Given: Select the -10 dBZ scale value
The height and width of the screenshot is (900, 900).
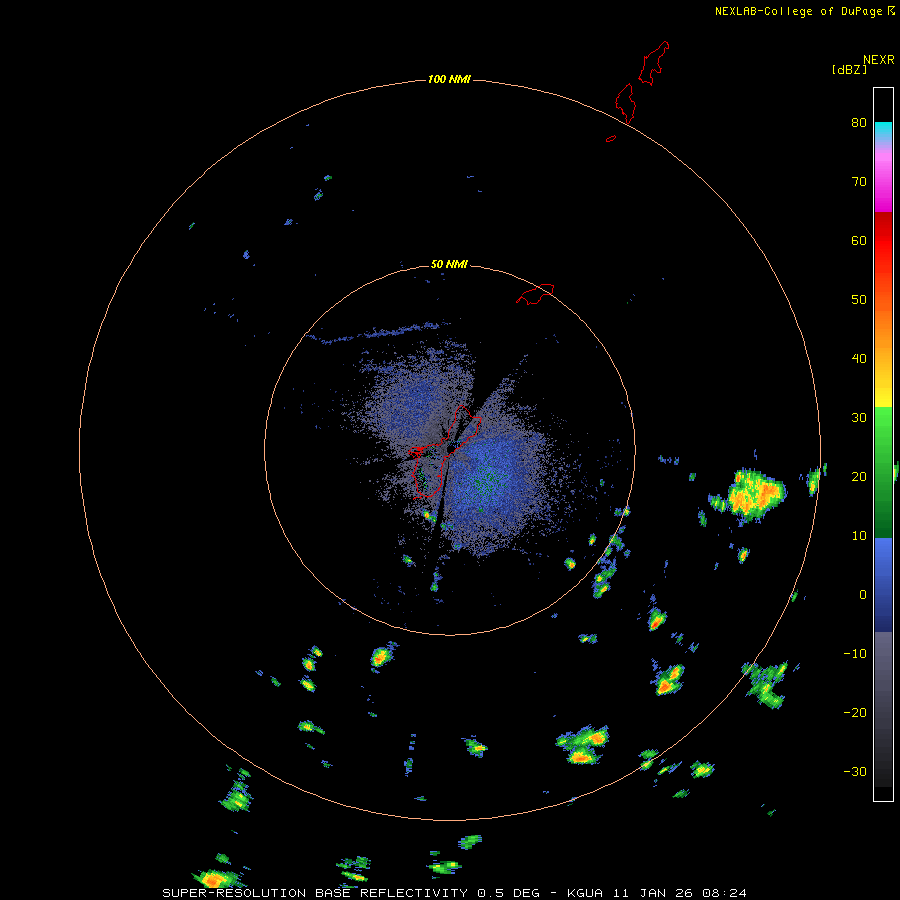Looking at the screenshot, I should coord(855,654).
